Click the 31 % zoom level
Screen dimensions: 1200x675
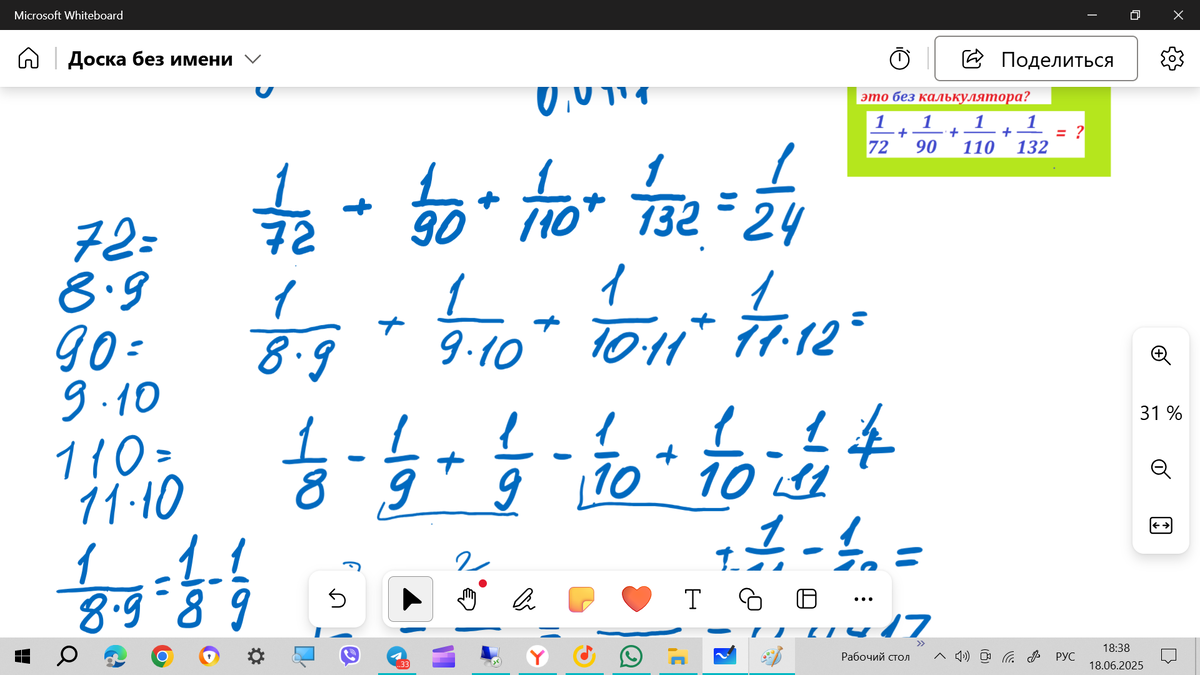coord(1160,412)
